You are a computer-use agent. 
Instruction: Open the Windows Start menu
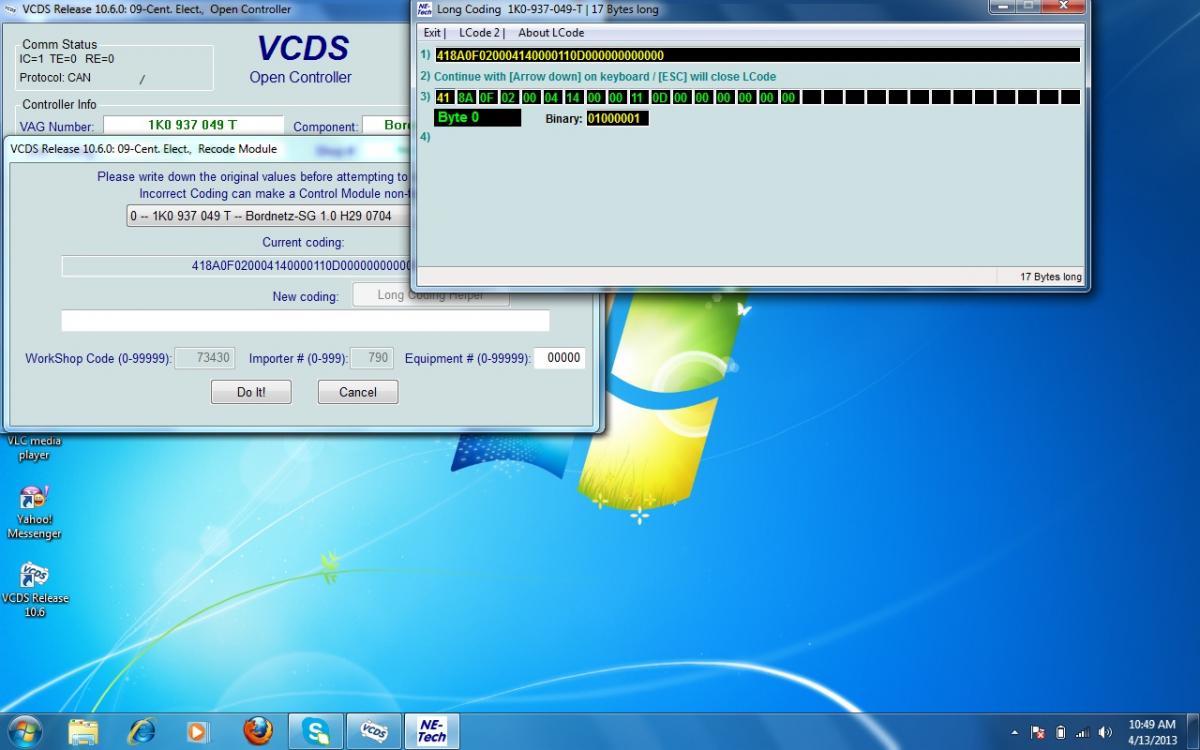pyautogui.click(x=25, y=731)
